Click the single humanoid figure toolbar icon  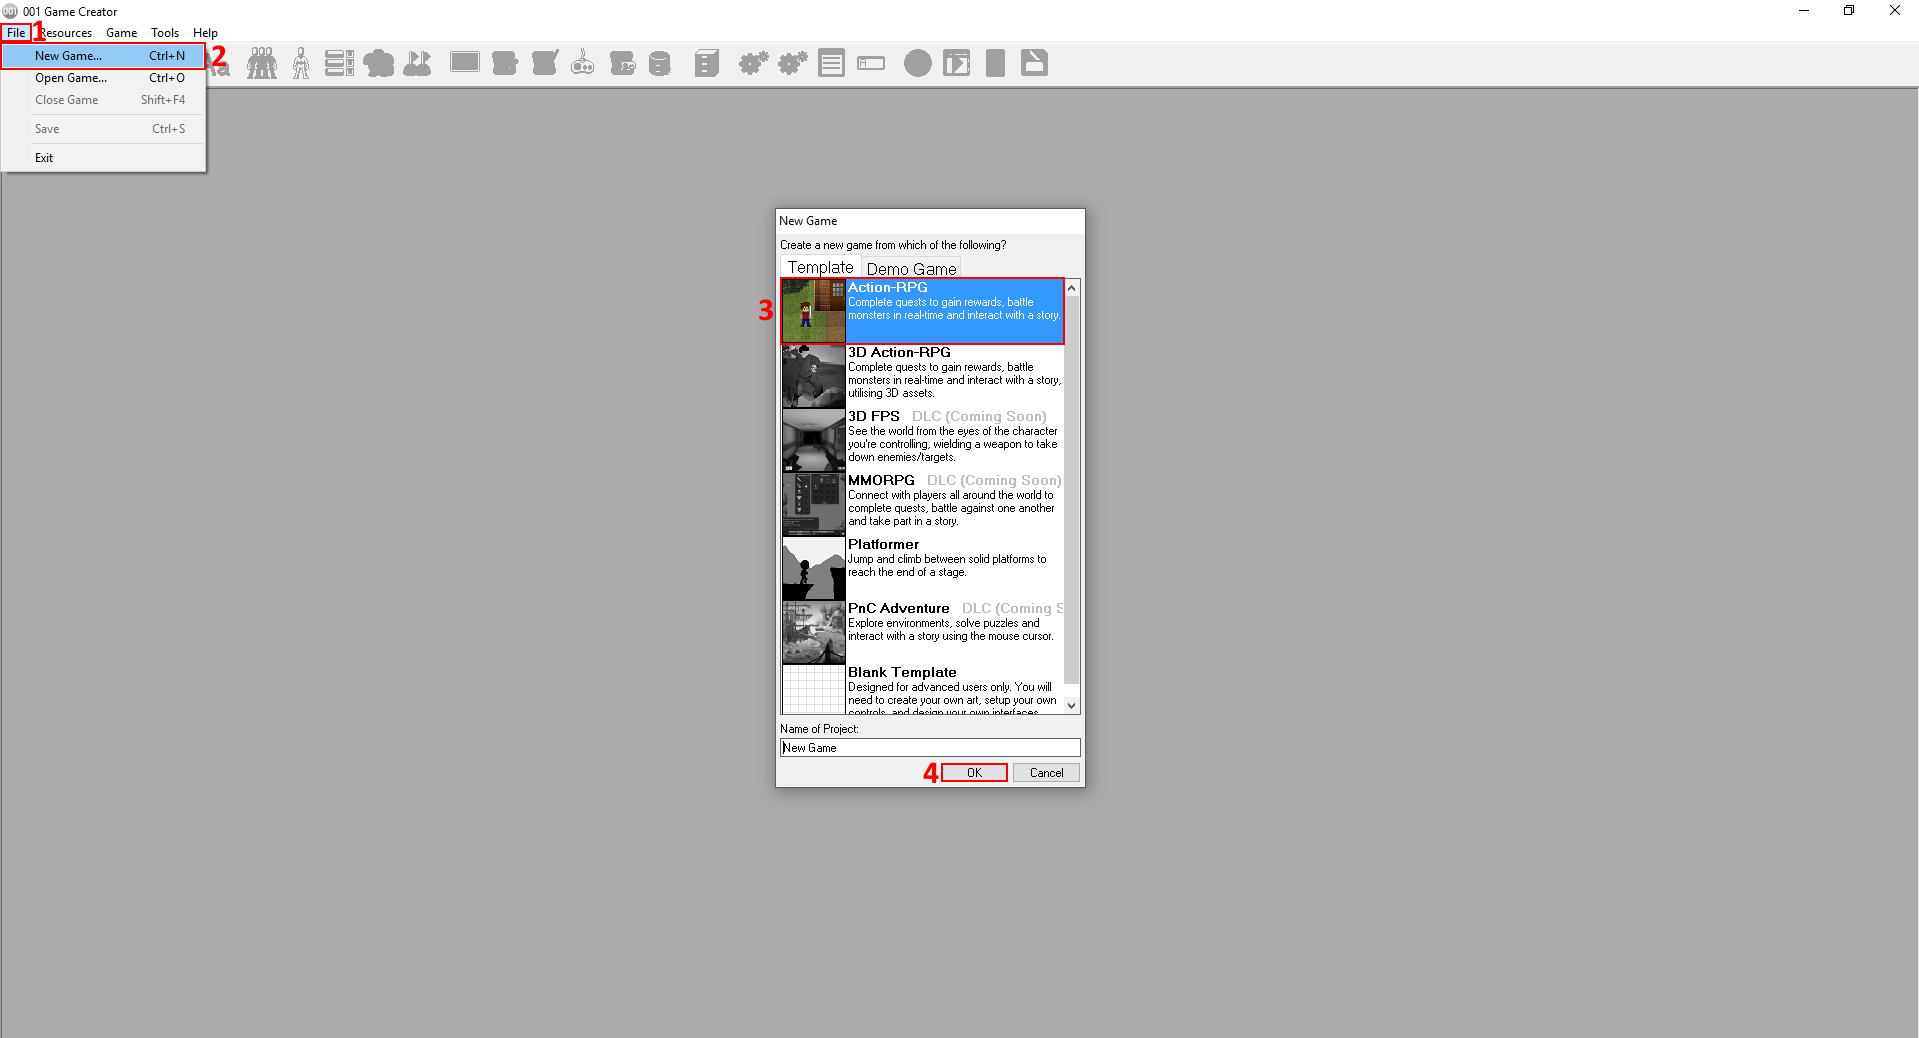tap(301, 63)
